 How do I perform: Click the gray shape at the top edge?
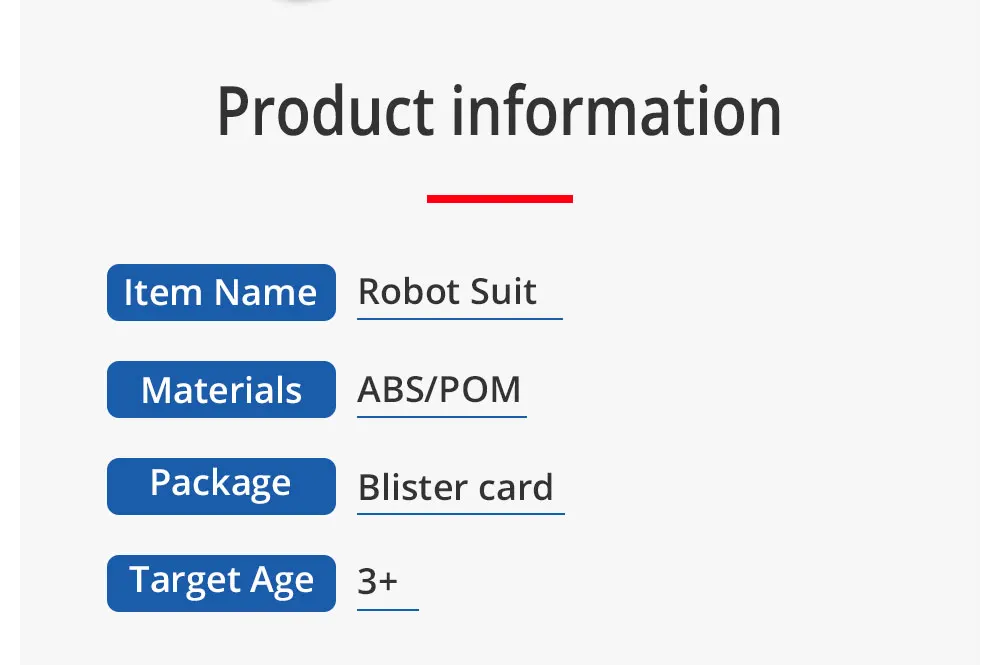click(x=300, y=2)
